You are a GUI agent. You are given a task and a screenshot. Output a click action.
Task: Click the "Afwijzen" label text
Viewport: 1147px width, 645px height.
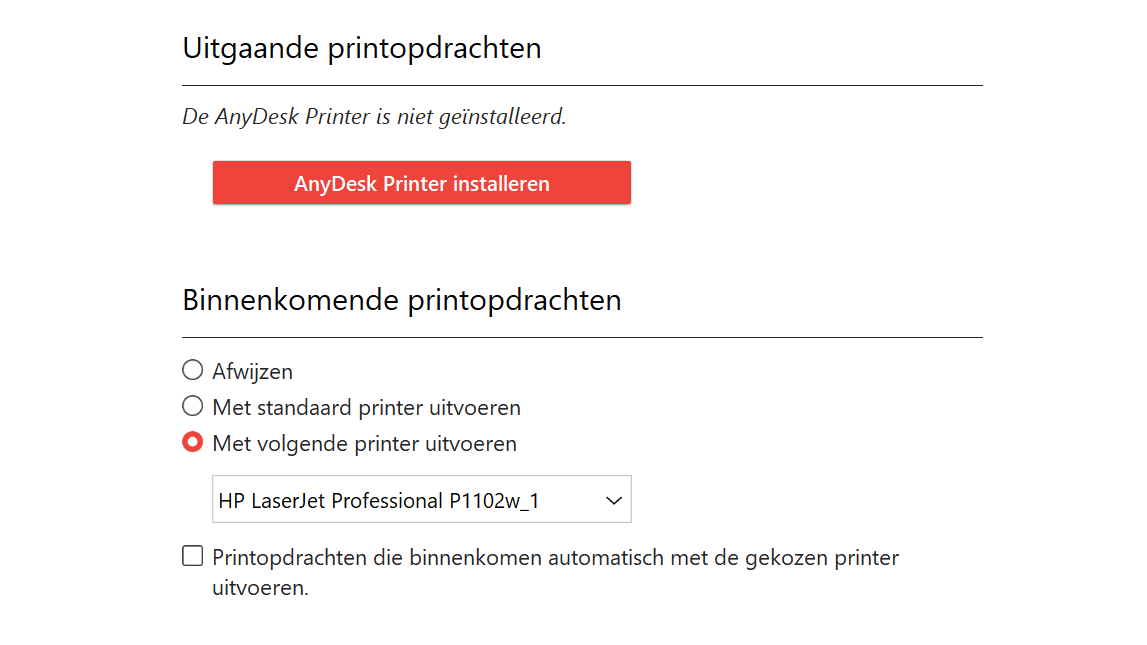pos(252,372)
